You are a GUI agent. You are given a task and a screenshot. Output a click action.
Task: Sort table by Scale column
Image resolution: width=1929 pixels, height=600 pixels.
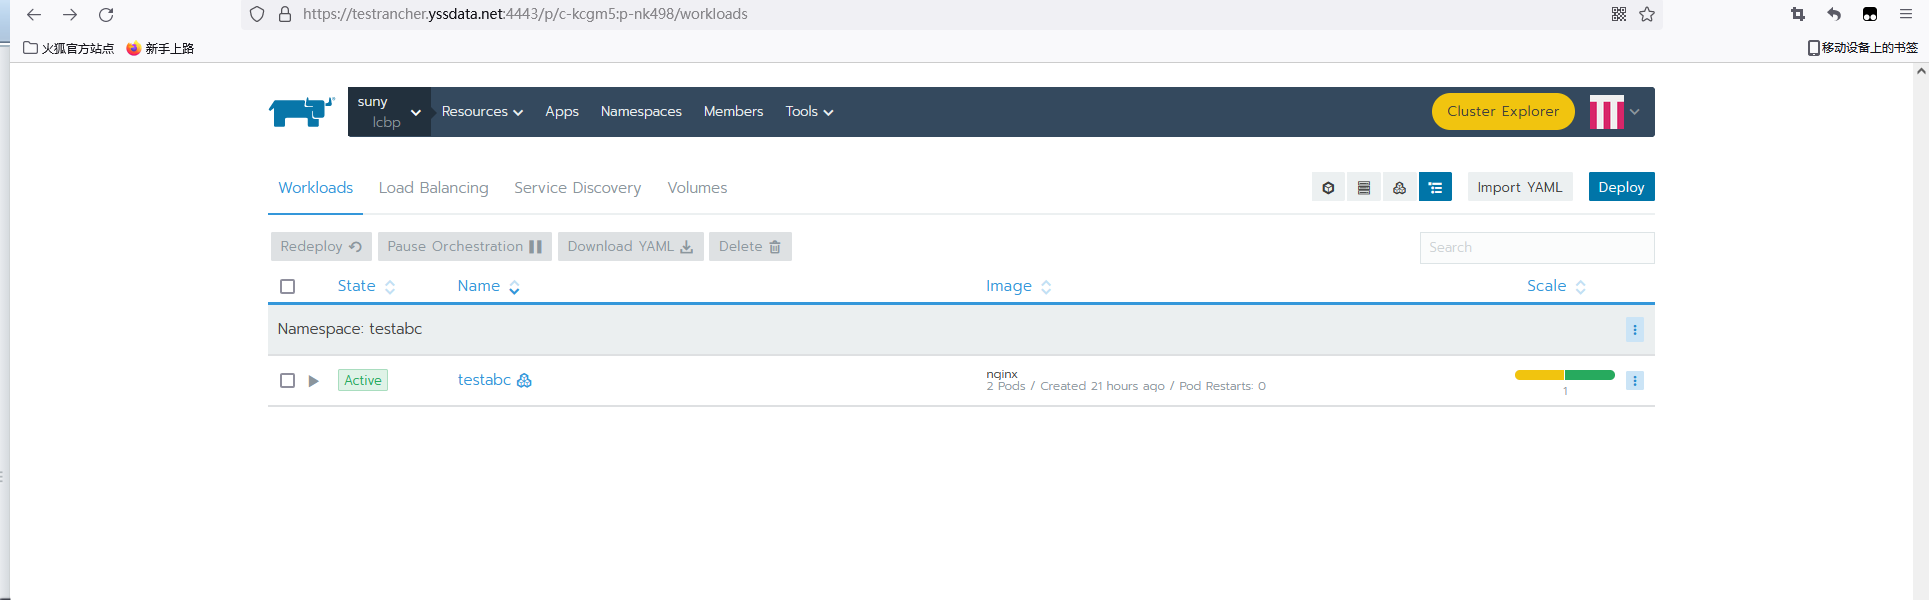[x=1556, y=286]
